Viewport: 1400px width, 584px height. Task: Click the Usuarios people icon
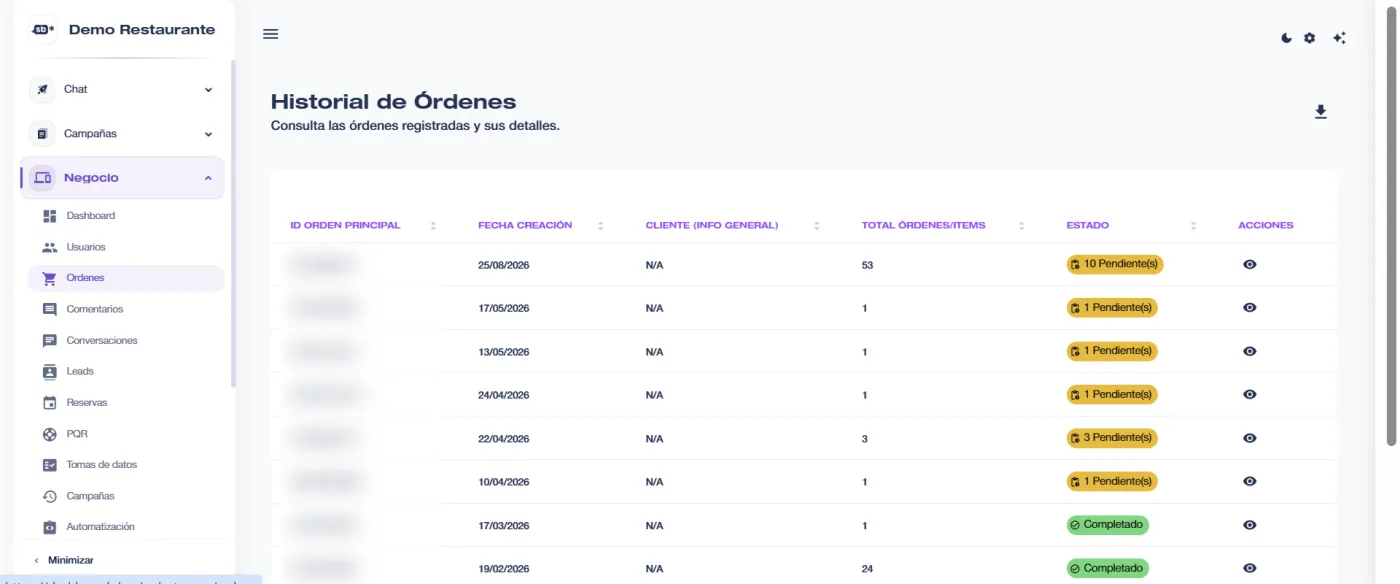(50, 247)
